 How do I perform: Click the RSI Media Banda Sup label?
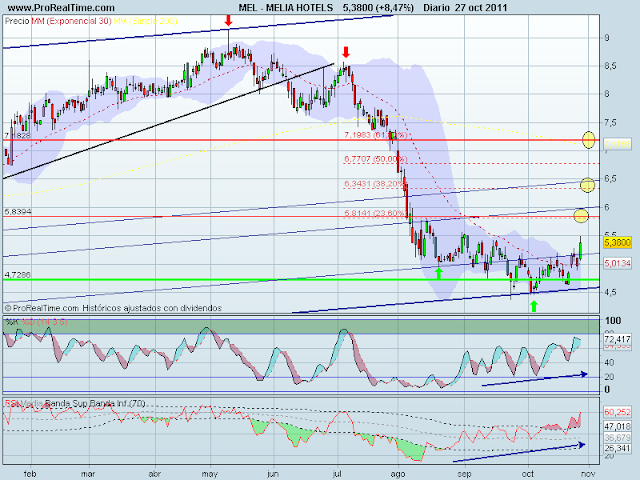(x=75, y=404)
